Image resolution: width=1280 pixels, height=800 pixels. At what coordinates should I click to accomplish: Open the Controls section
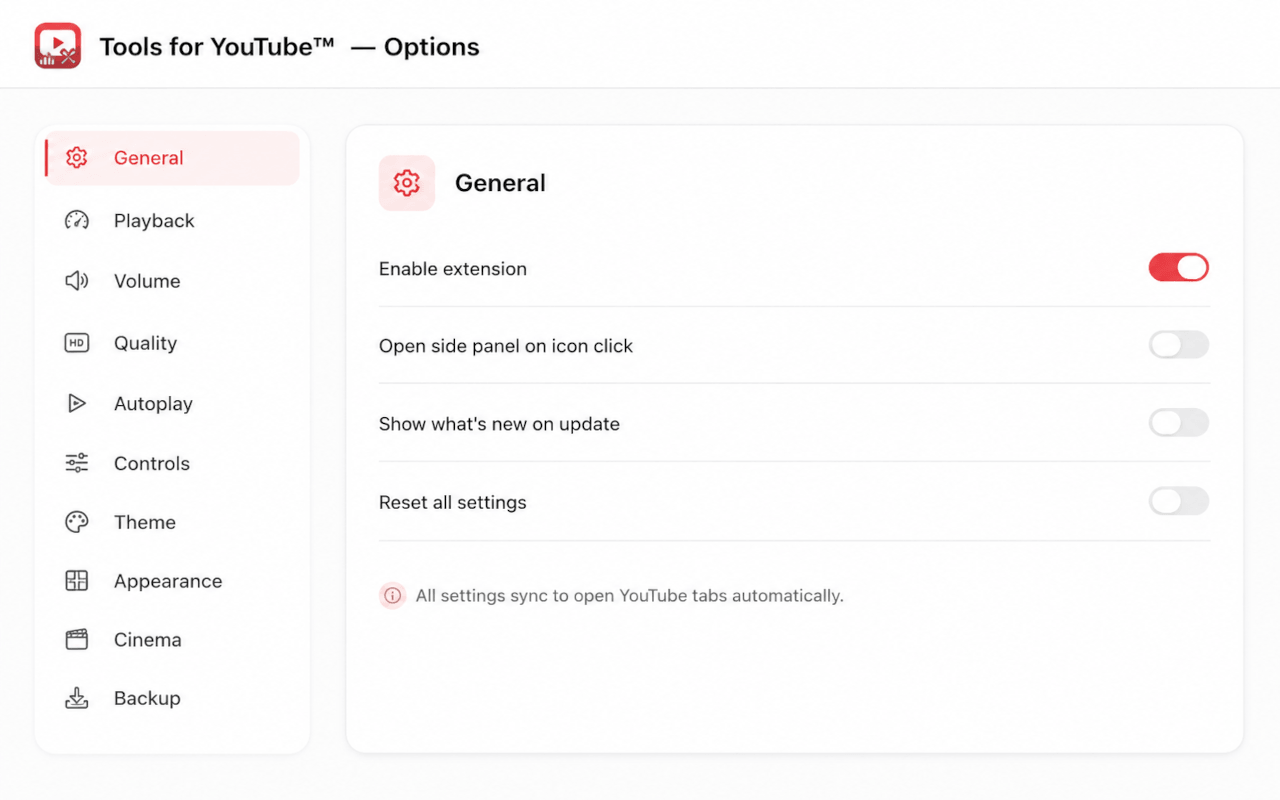(x=172, y=463)
